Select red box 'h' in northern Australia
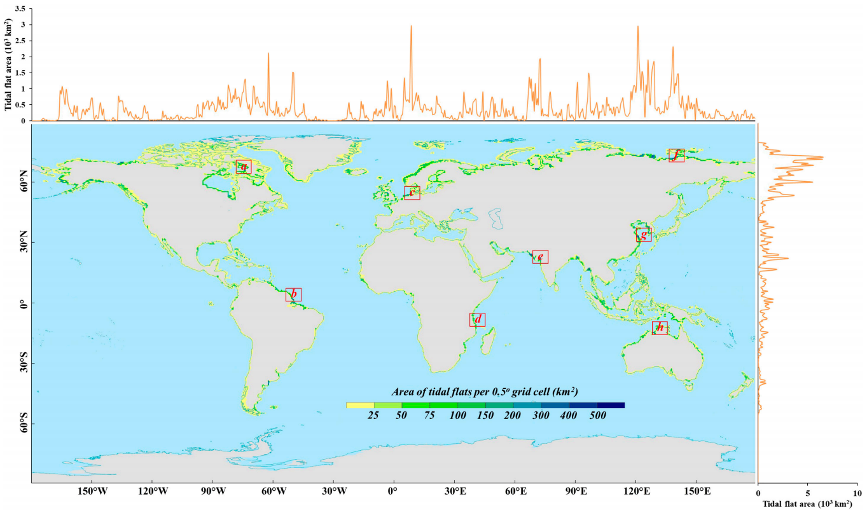 pyautogui.click(x=659, y=328)
